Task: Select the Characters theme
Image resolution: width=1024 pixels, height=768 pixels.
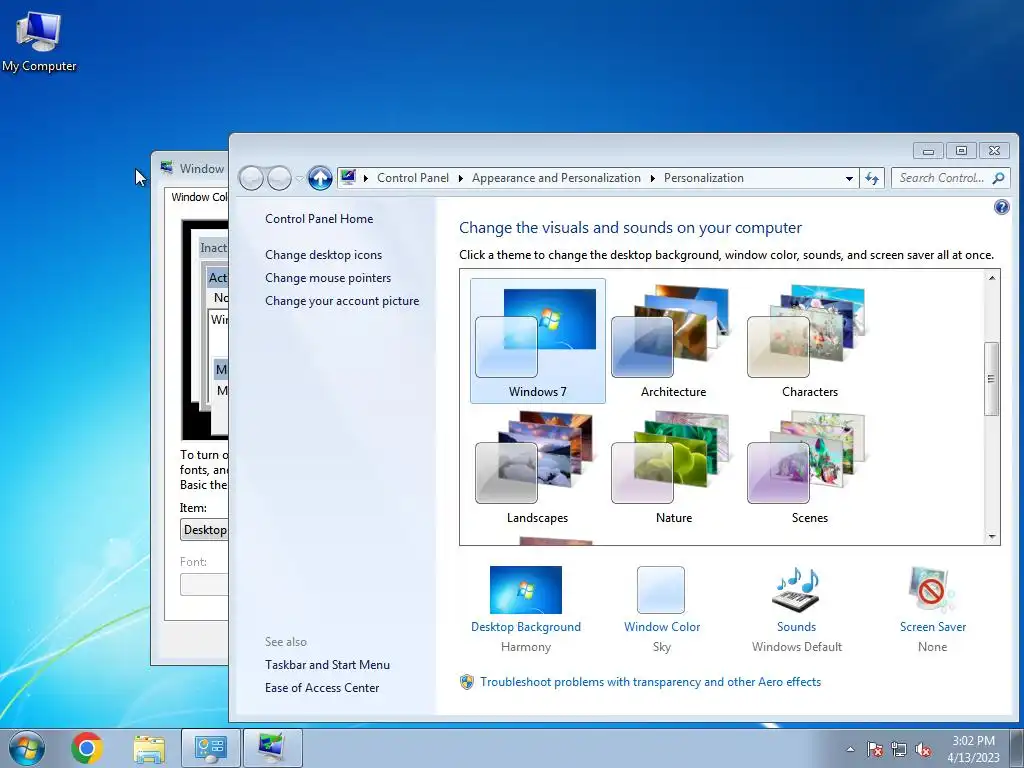Action: tap(810, 341)
